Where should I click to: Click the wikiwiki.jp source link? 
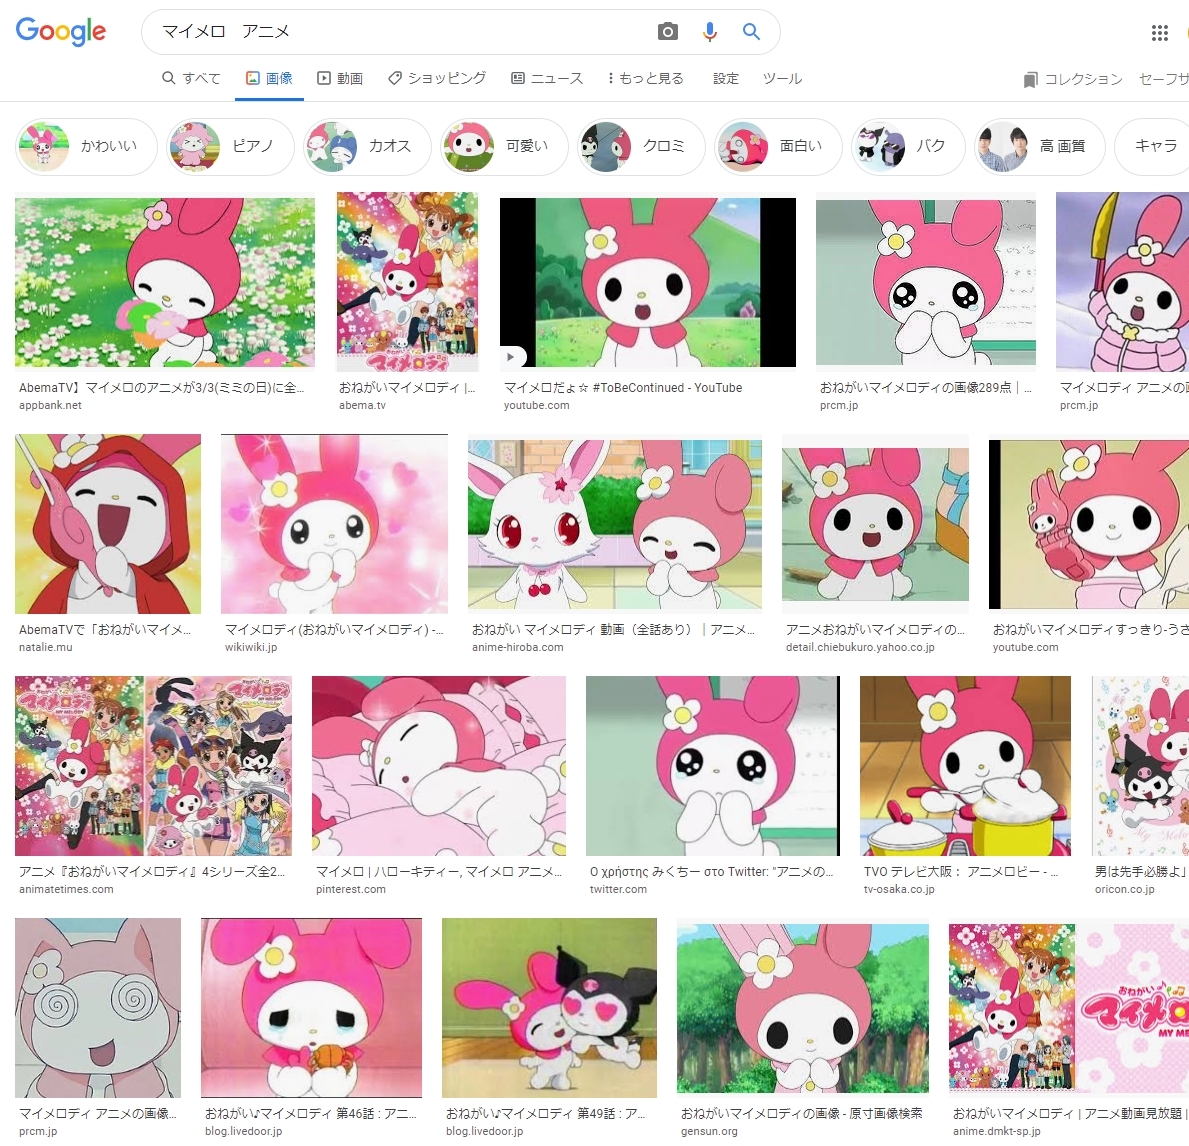(x=251, y=647)
